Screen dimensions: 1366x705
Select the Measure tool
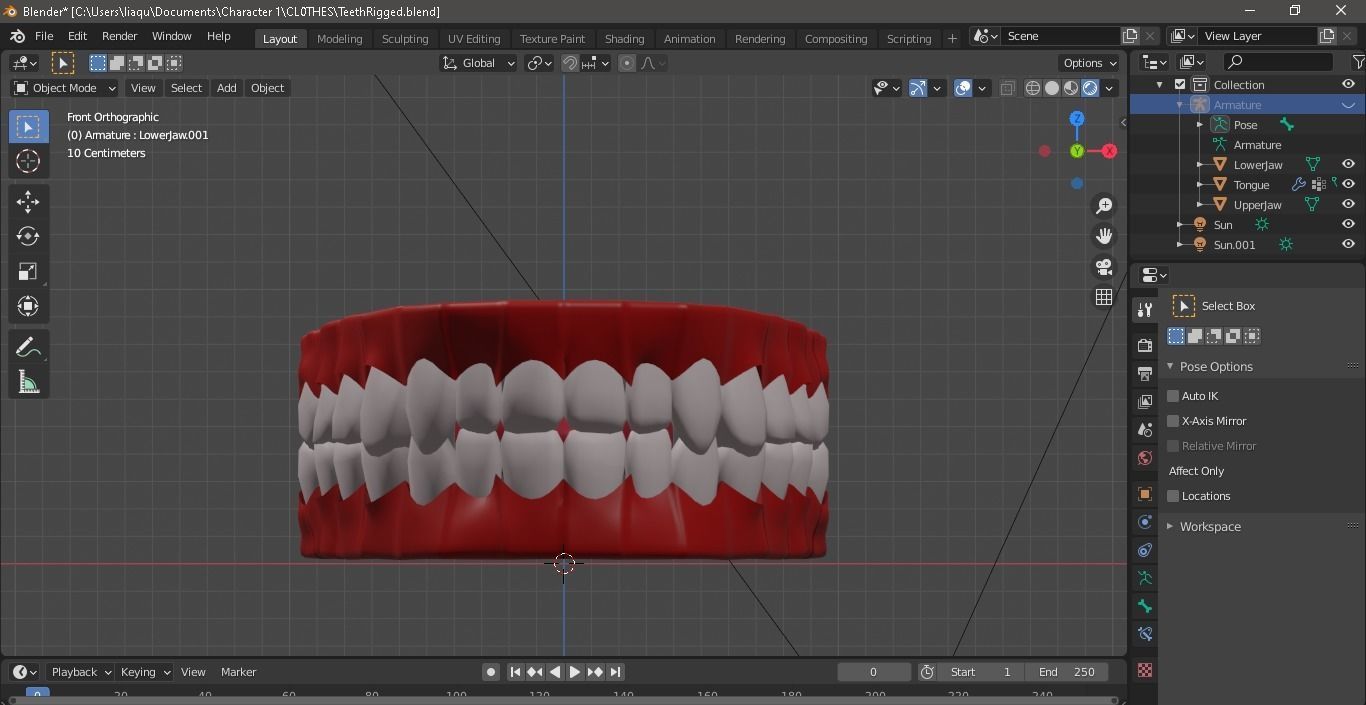coord(28,381)
